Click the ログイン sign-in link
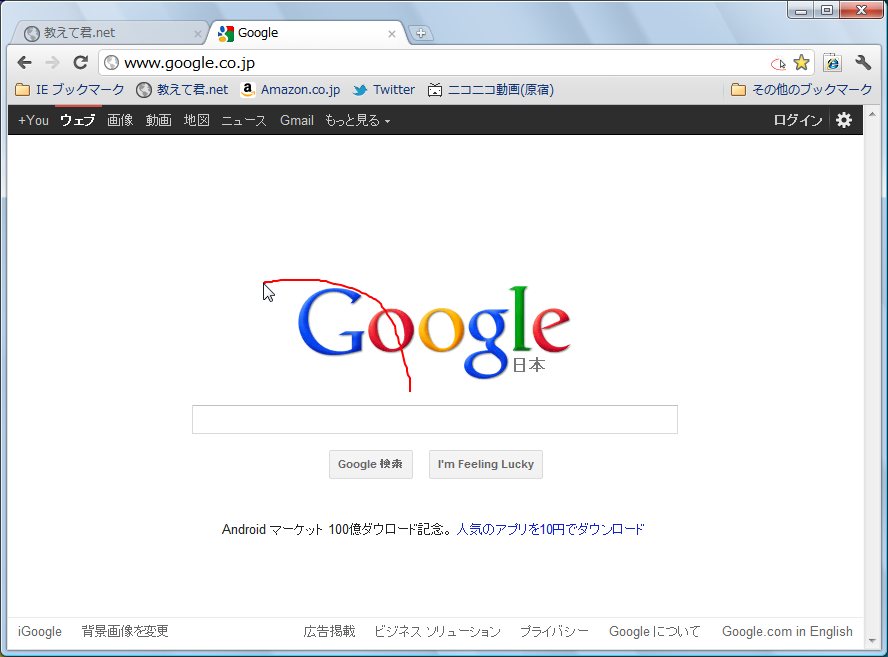Screen dimensions: 888x657 pyautogui.click(x=798, y=120)
